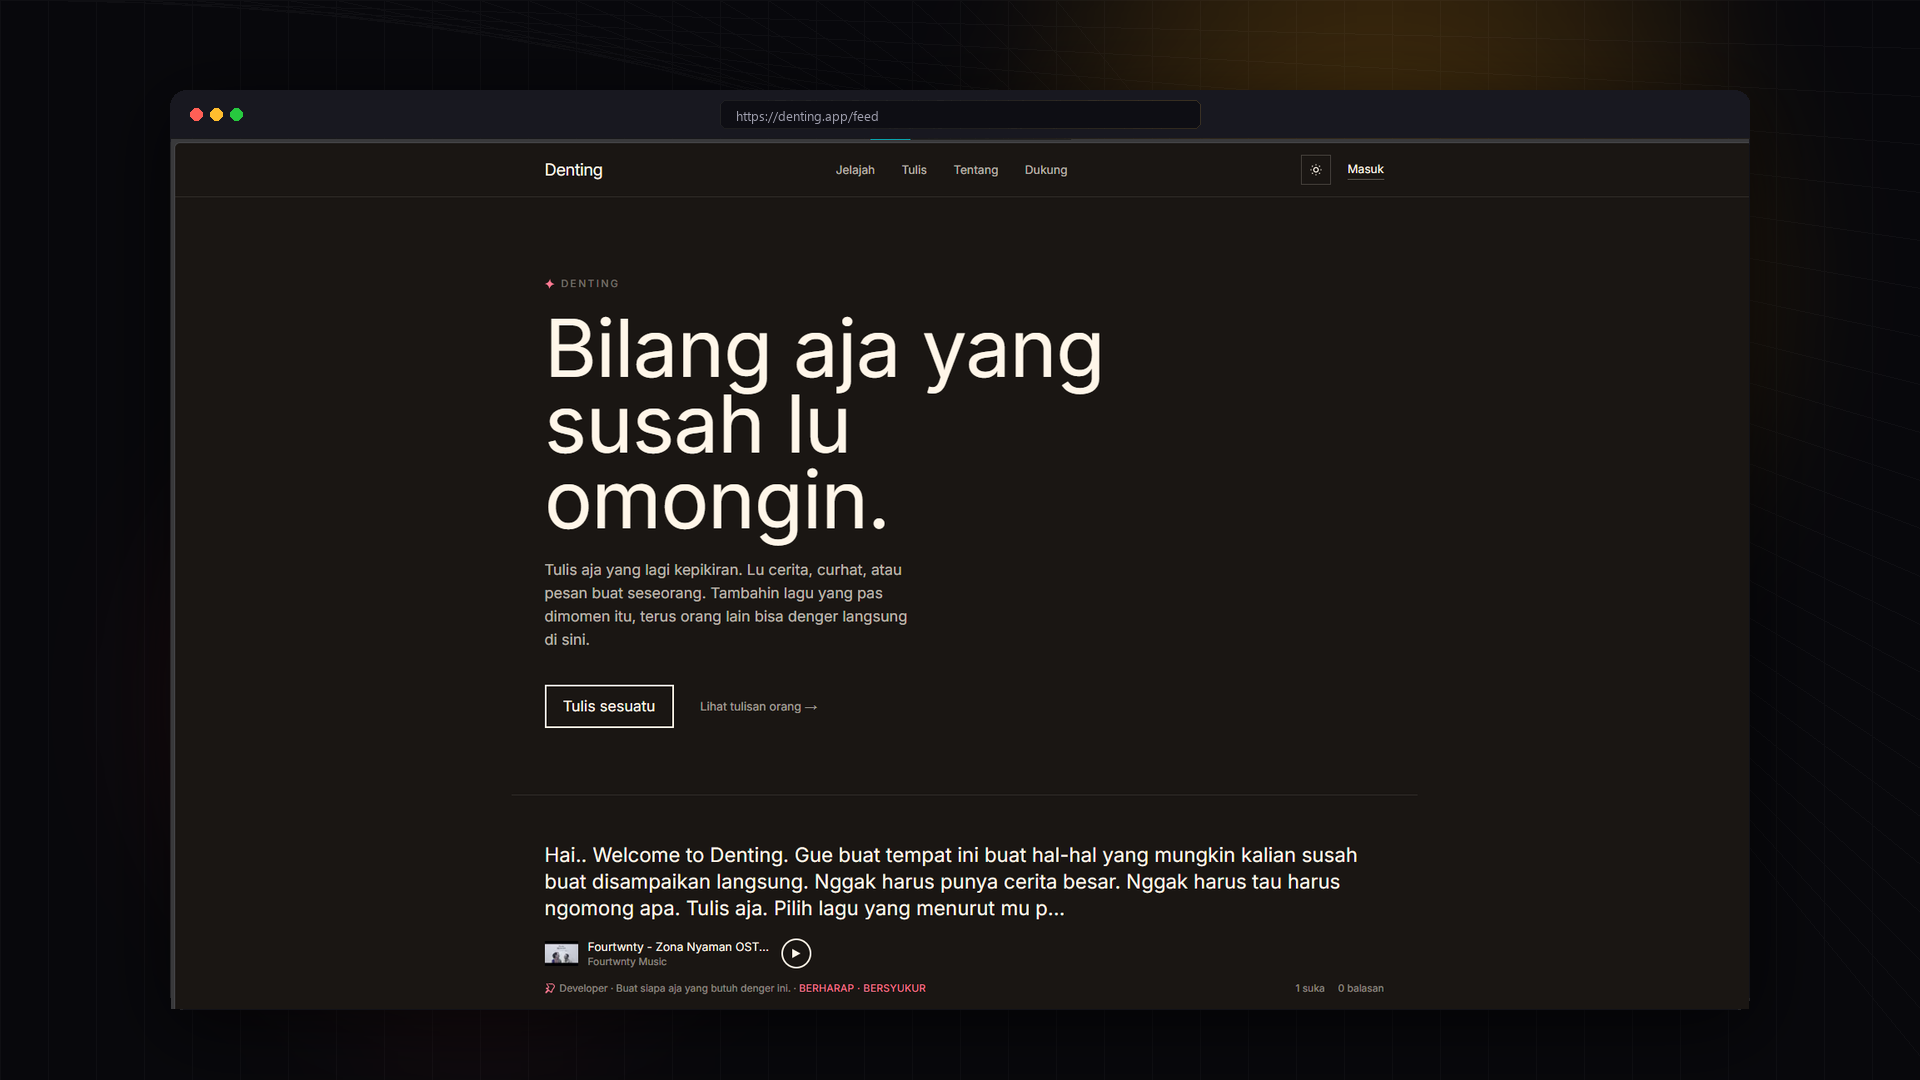The width and height of the screenshot is (1920, 1080).
Task: Follow the Lihat tulisan orang link
Action: 758,706
